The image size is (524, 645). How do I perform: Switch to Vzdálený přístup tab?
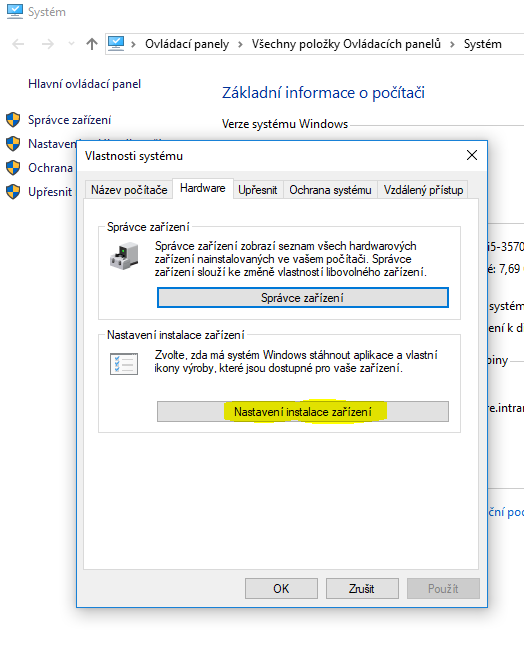point(423,190)
